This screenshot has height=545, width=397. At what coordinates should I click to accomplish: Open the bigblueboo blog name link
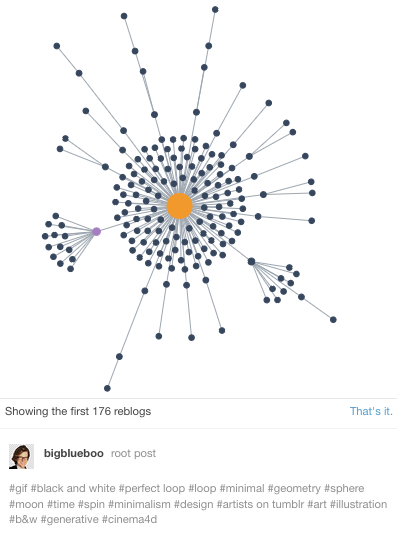point(74,453)
